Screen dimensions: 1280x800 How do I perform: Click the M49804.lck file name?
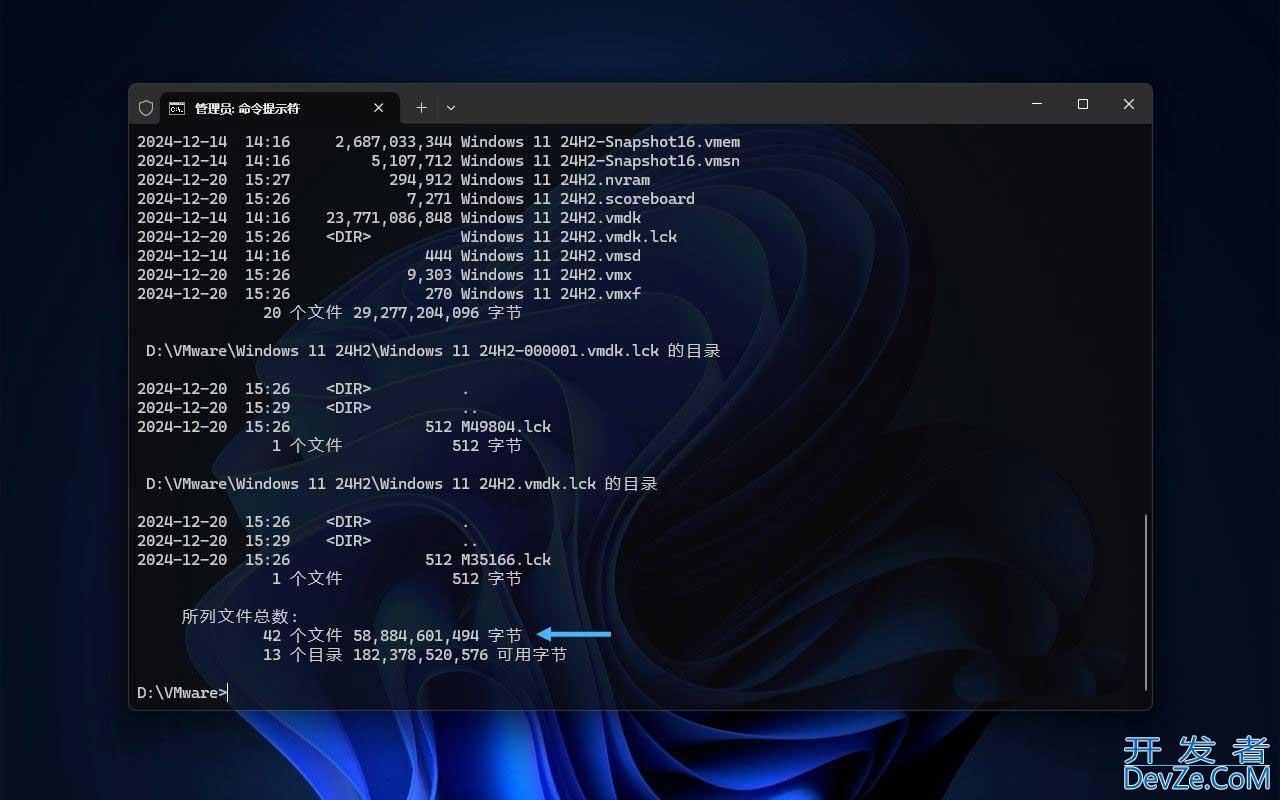(506, 427)
